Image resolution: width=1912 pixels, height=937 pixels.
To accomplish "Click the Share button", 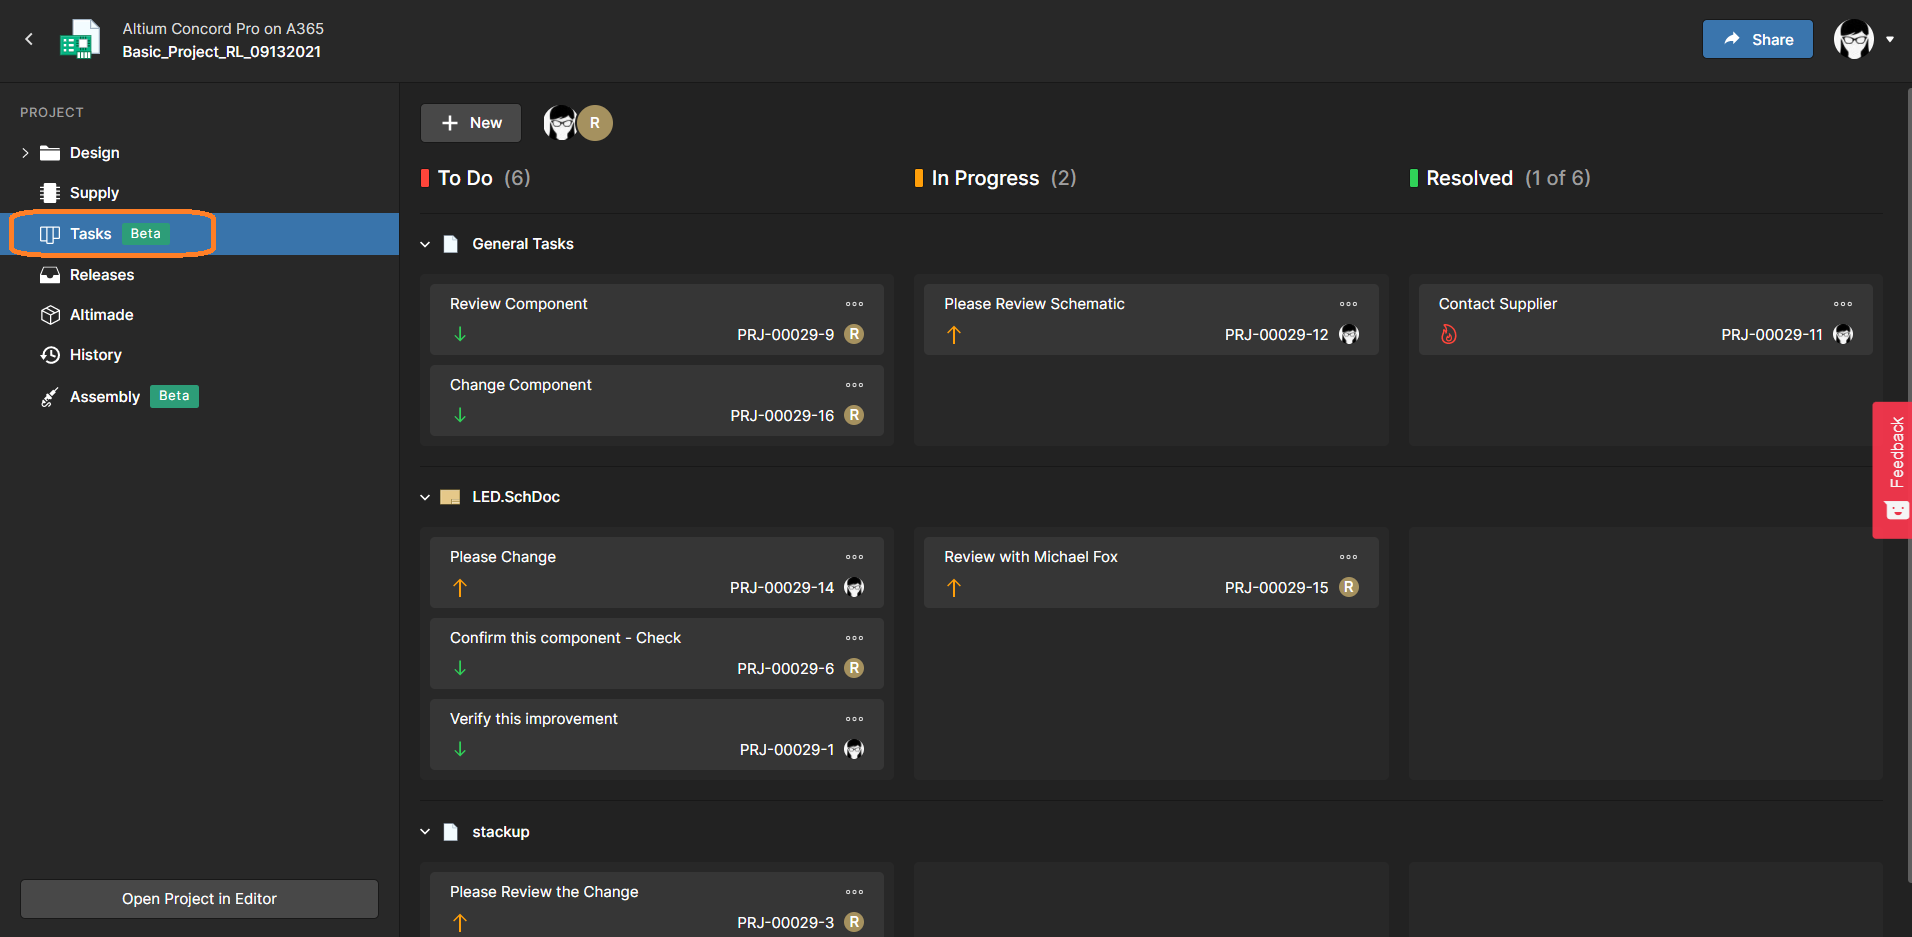I will click(x=1757, y=40).
